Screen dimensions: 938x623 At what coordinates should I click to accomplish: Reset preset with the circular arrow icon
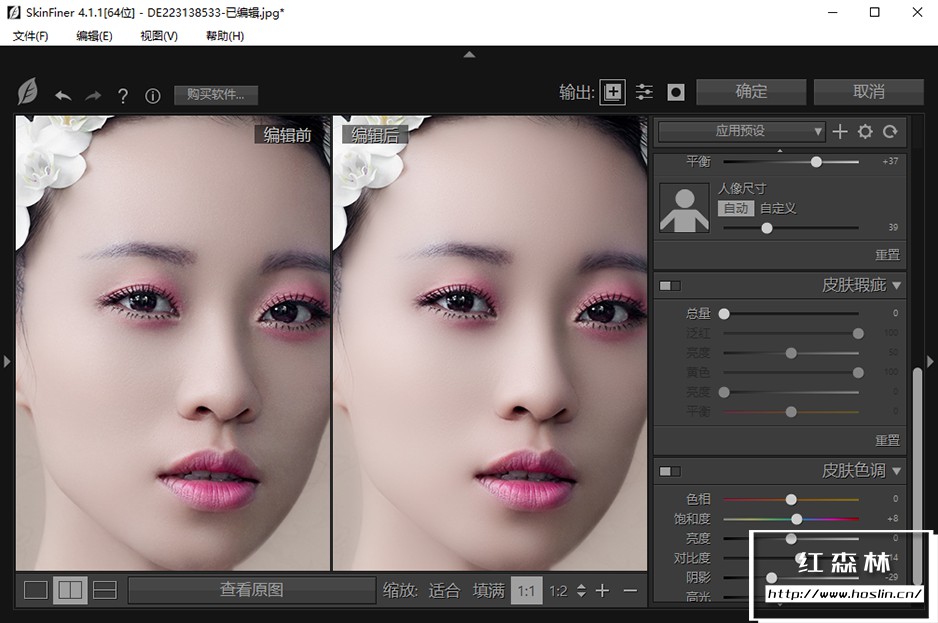(x=890, y=132)
